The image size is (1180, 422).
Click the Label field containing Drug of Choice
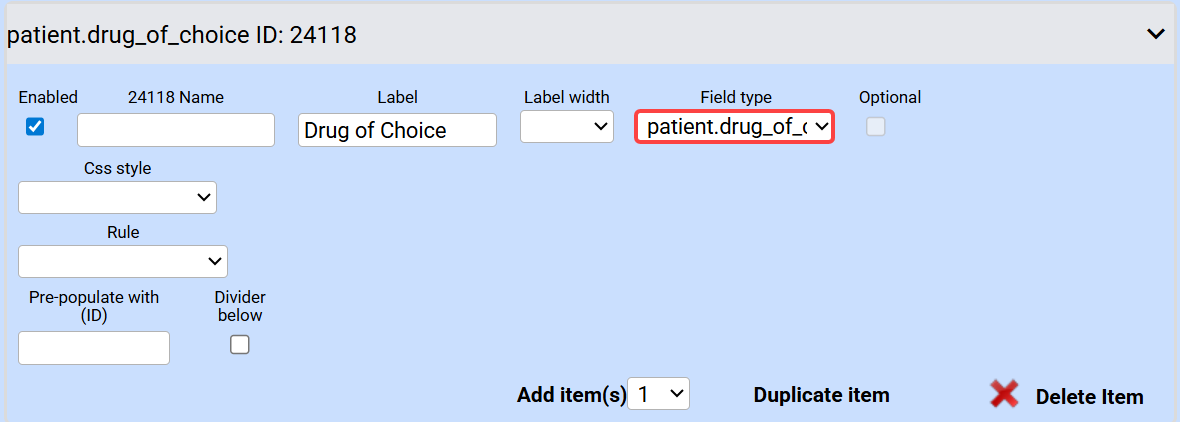pos(397,130)
